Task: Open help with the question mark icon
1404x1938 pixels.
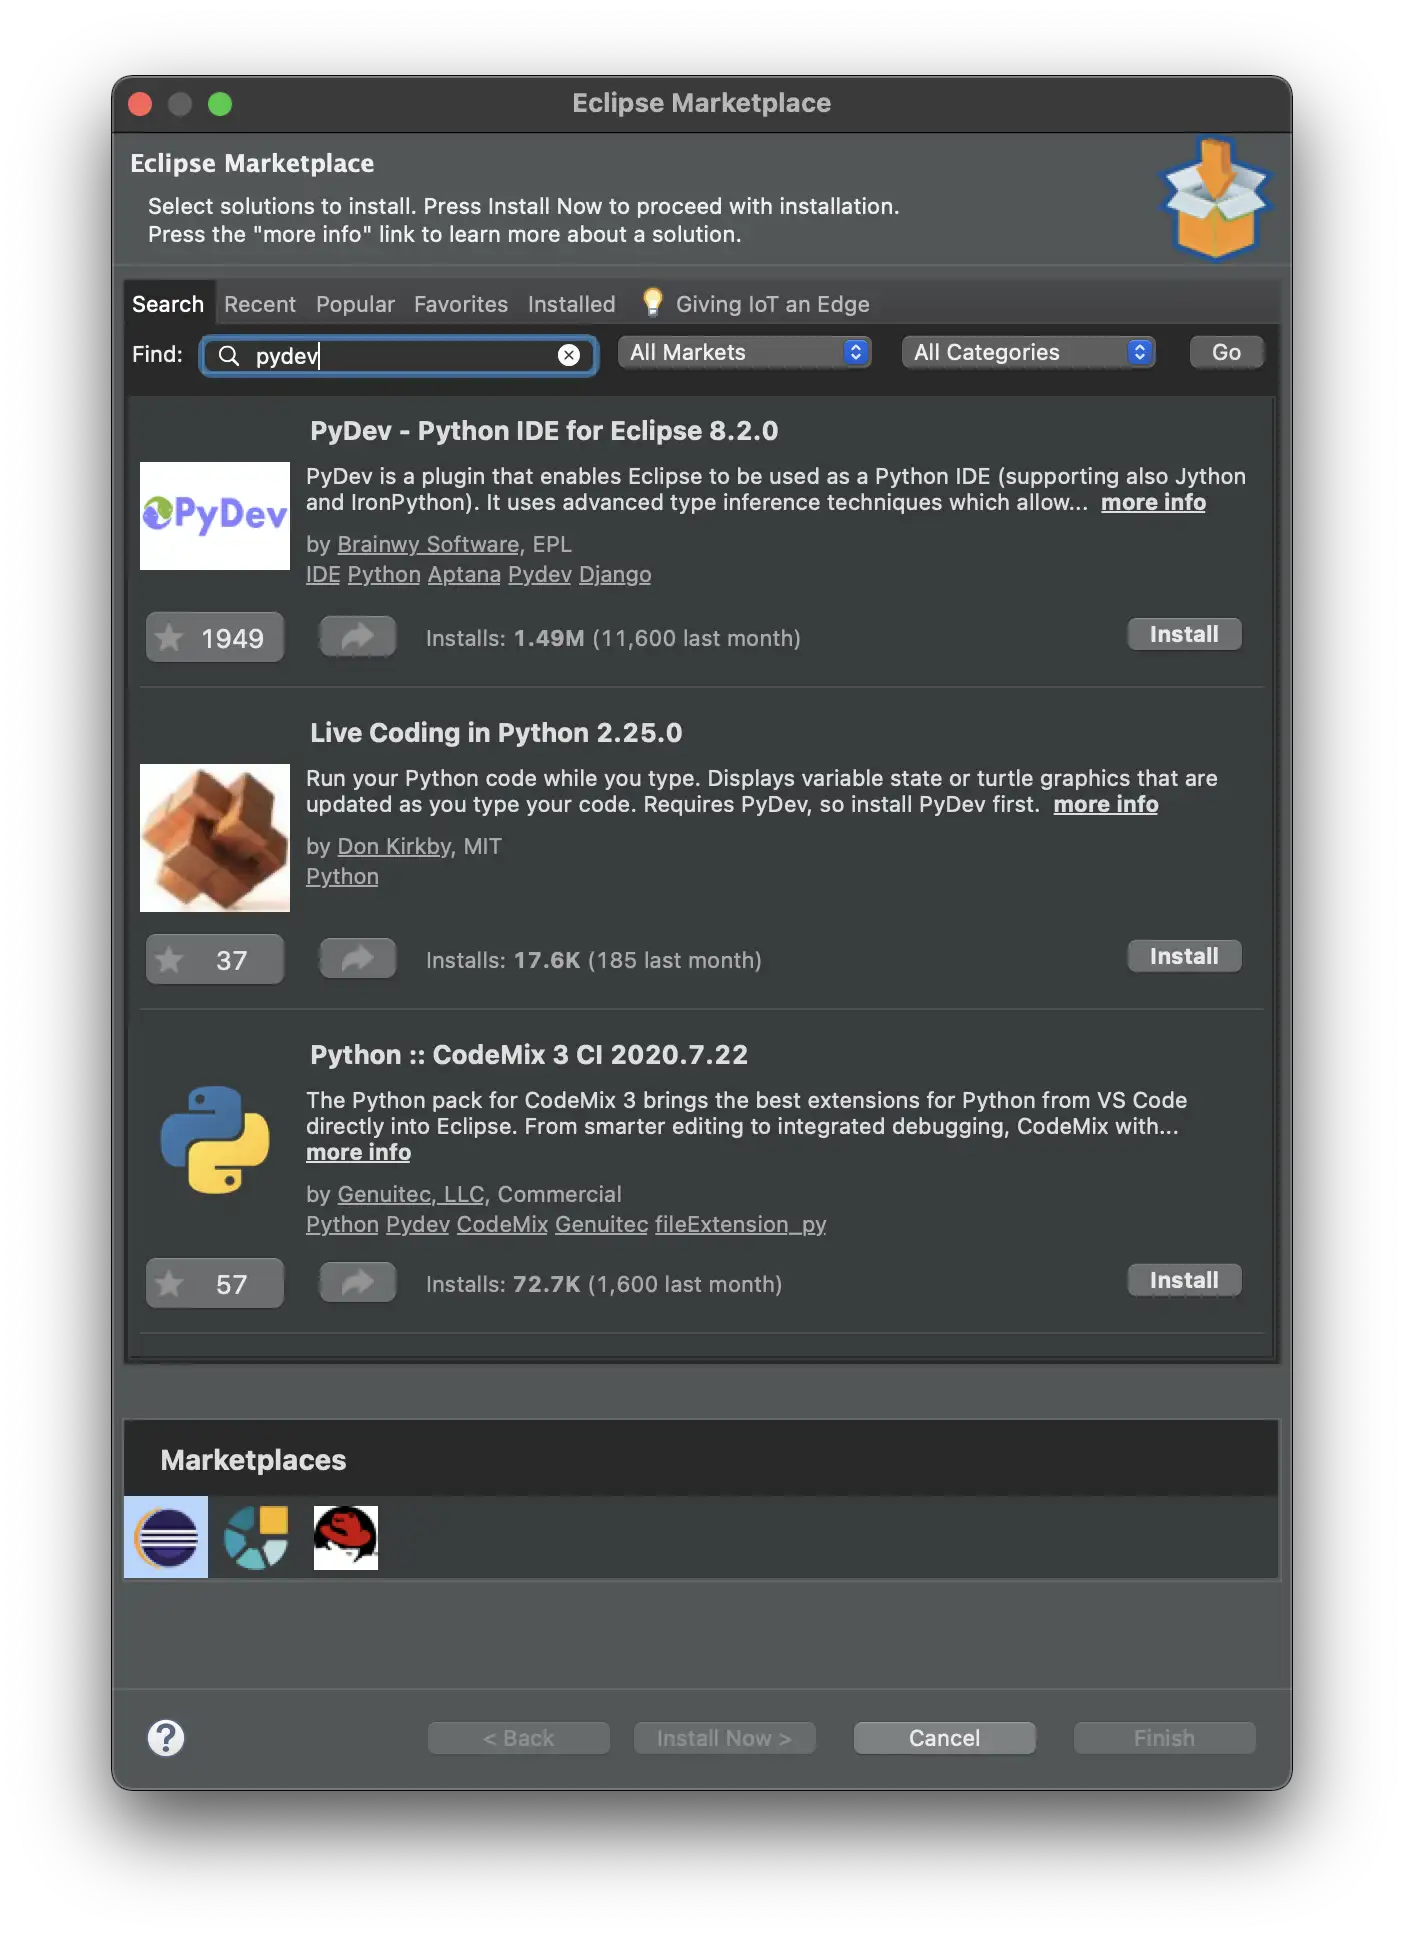Action: click(x=166, y=1738)
